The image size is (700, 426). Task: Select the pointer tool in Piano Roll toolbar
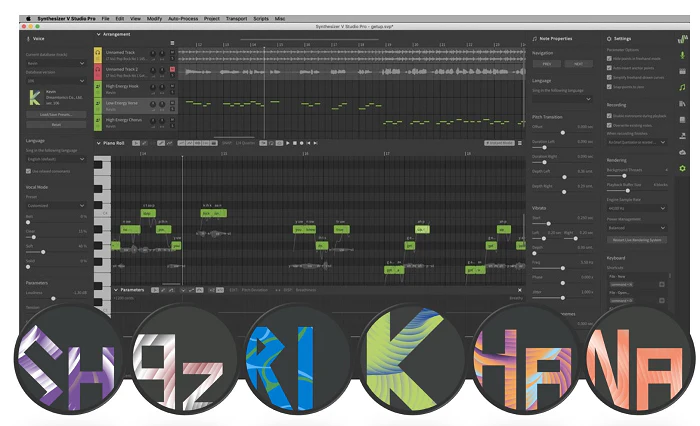136,143
